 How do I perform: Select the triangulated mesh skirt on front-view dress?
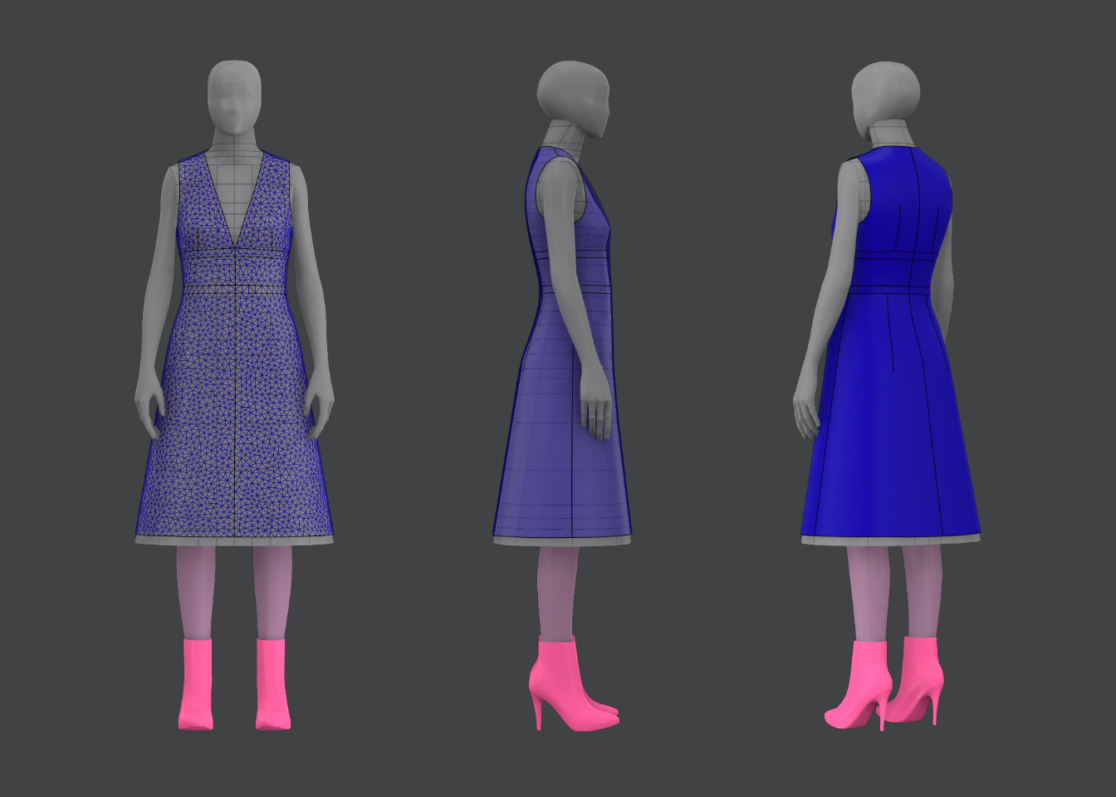coord(234,420)
